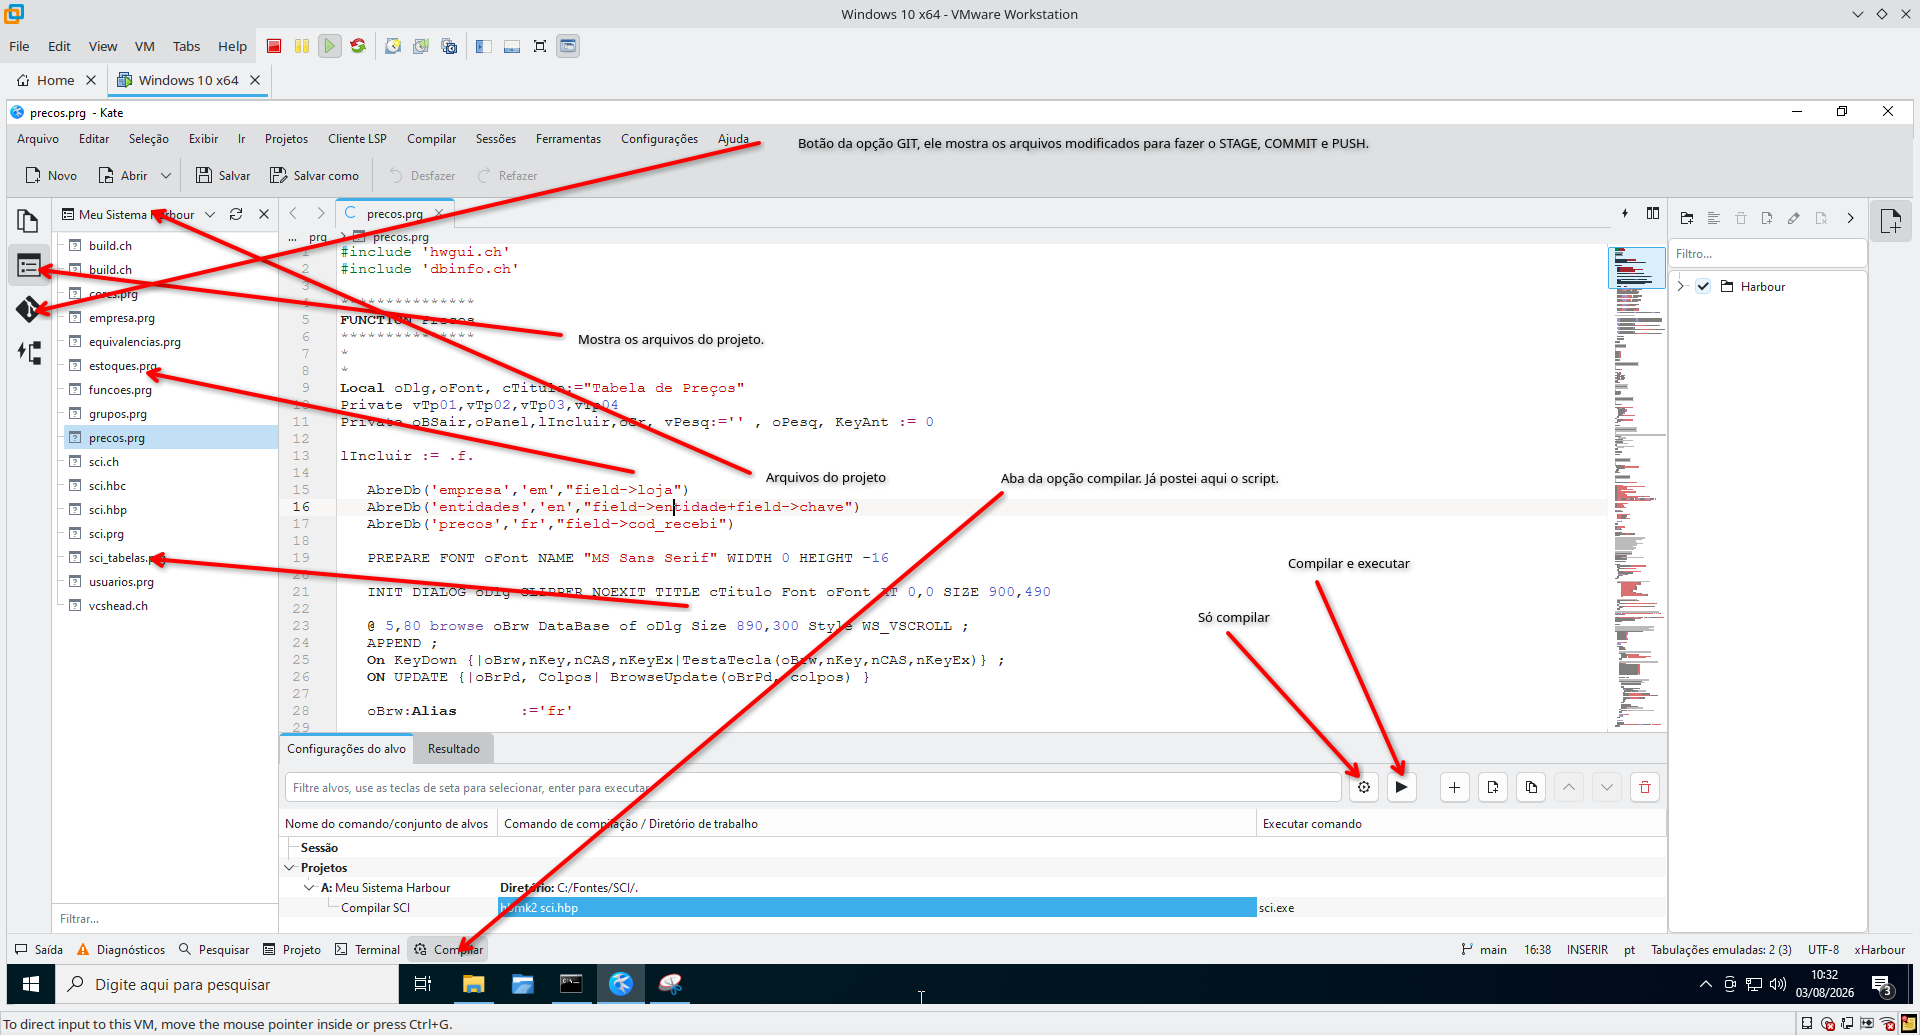Click the Novo new file toolbar button
Screen dimensions: 1920x1035
coord(51,175)
